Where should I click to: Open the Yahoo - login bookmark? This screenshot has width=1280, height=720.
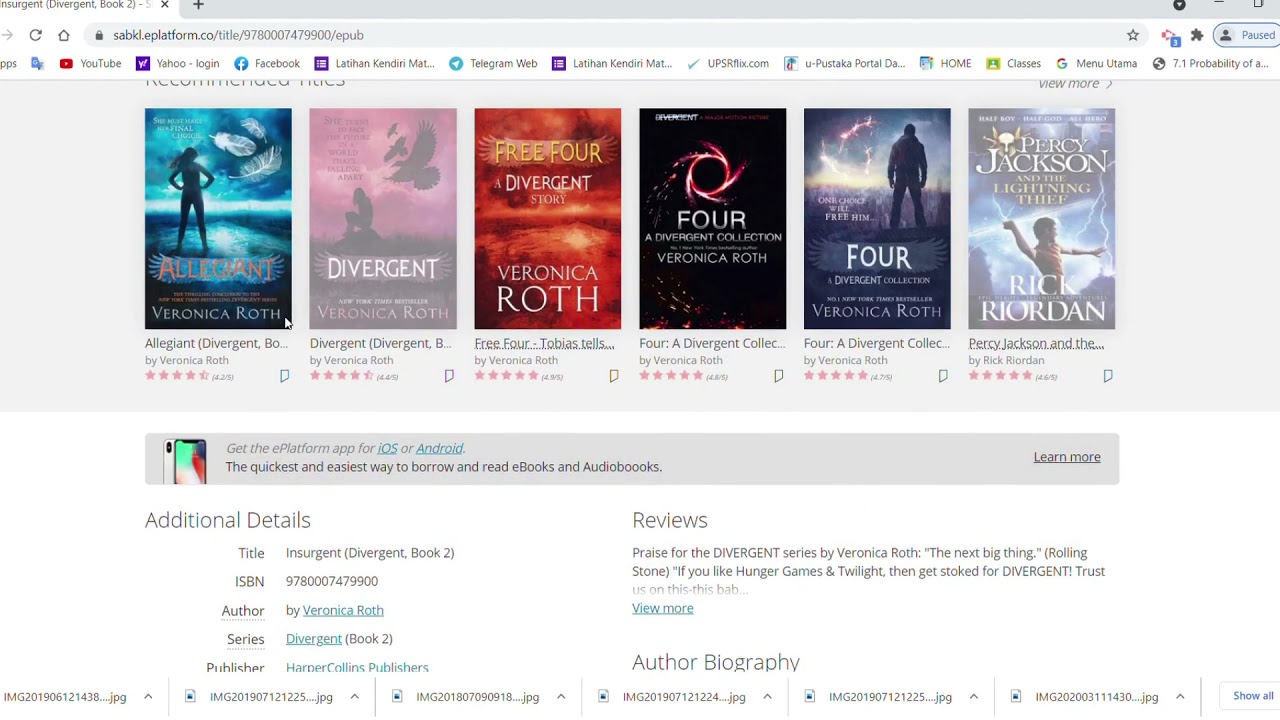177,63
